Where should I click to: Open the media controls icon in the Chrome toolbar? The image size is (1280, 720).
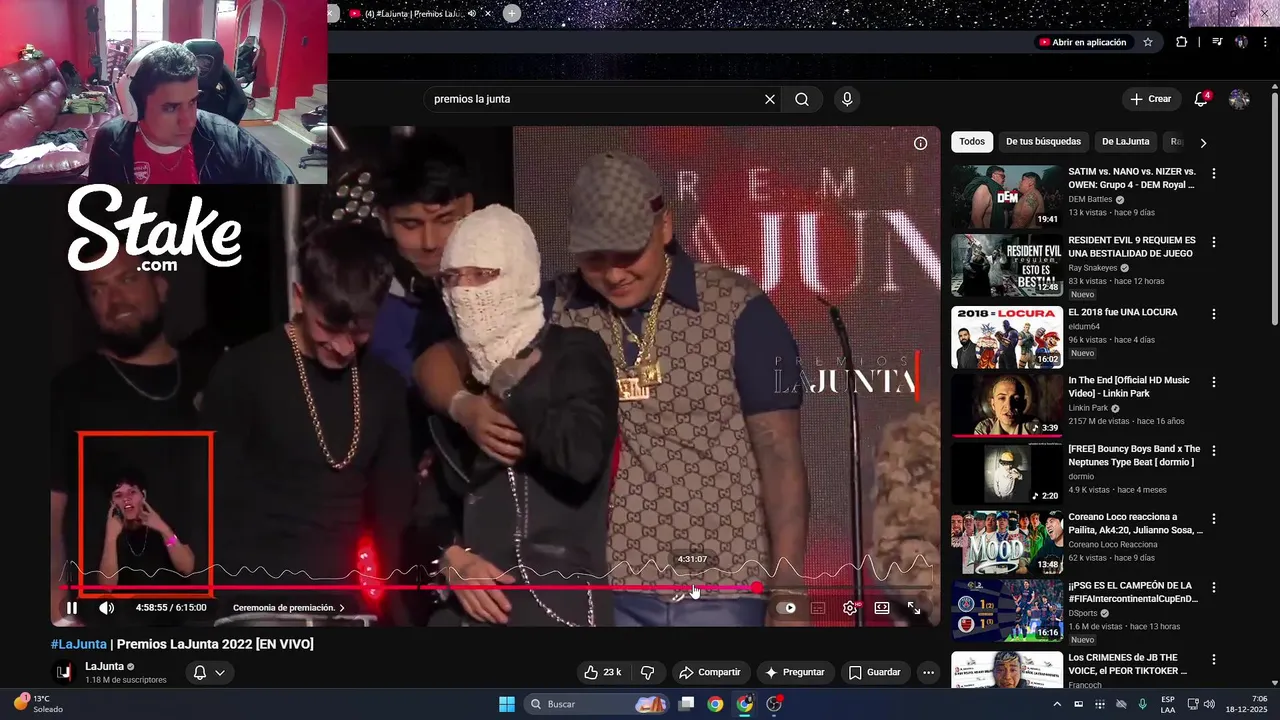pyautogui.click(x=1217, y=42)
